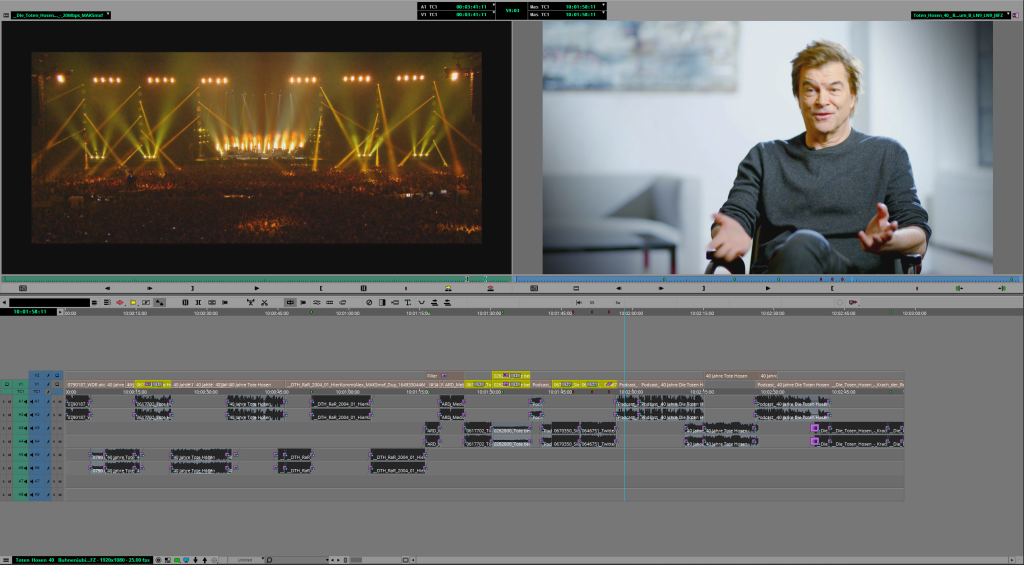Select '_DTH_RaR_2004_01_HierKommtAlex' clip on V1
The height and width of the screenshot is (565, 1024).
[356, 384]
